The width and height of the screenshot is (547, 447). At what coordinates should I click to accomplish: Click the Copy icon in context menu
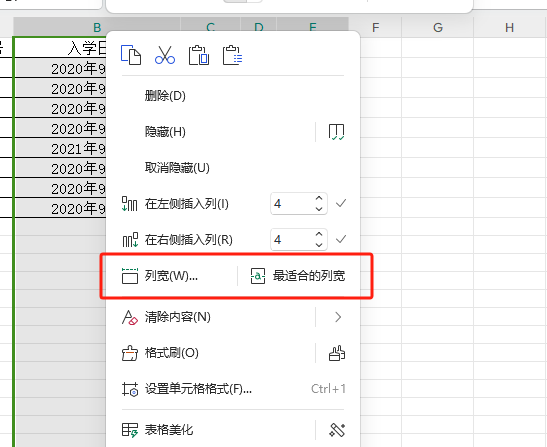point(131,55)
